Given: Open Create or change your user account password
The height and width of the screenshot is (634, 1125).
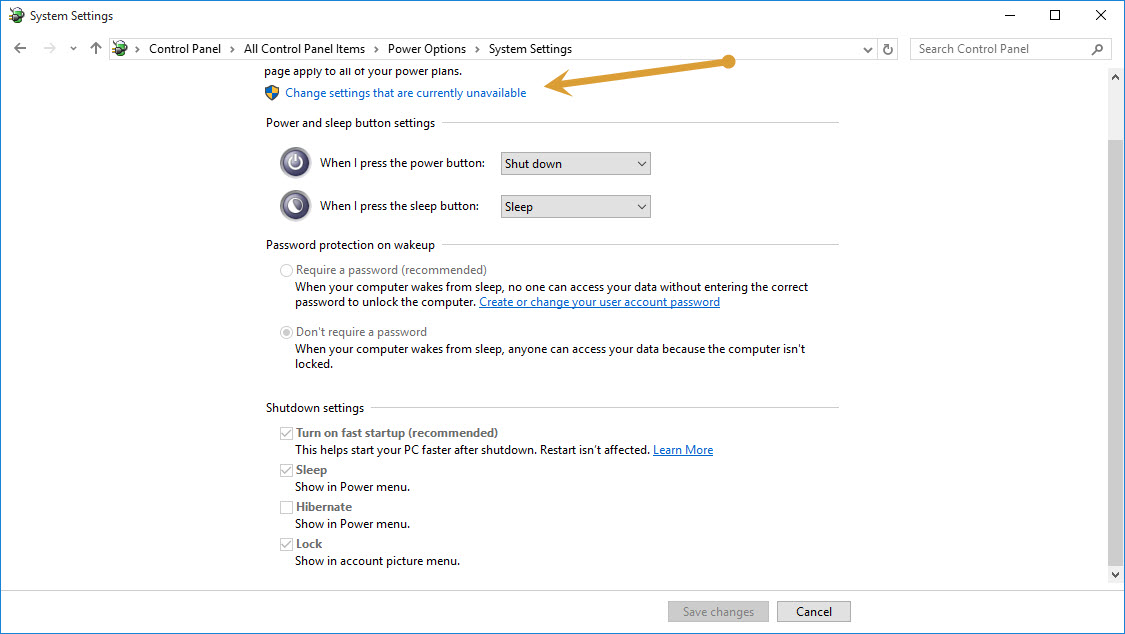Looking at the screenshot, I should pyautogui.click(x=599, y=302).
